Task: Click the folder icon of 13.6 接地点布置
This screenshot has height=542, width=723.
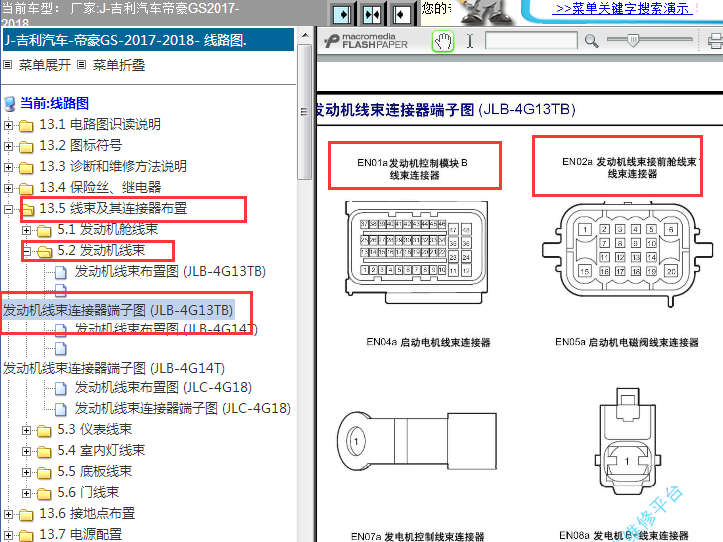Action: click(26, 514)
